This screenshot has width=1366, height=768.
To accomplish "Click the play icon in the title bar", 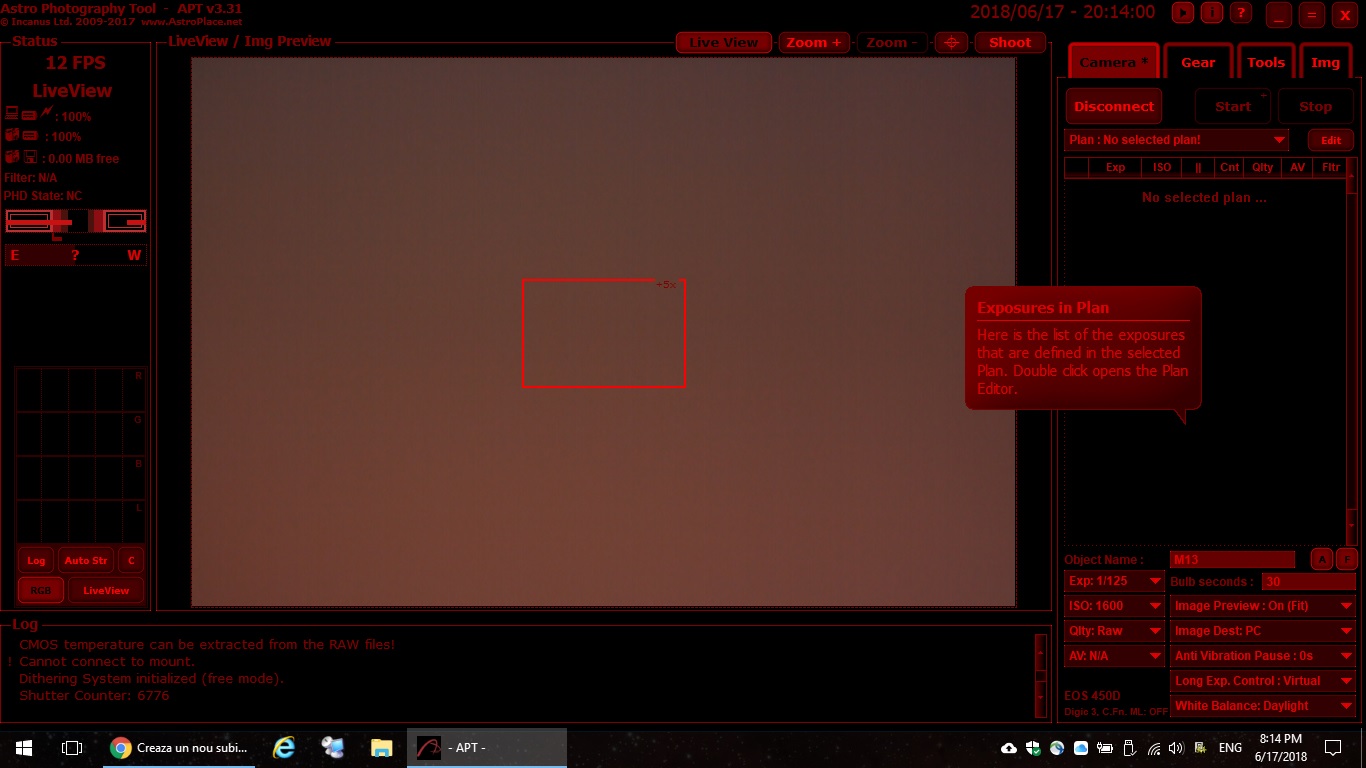I will click(1183, 13).
